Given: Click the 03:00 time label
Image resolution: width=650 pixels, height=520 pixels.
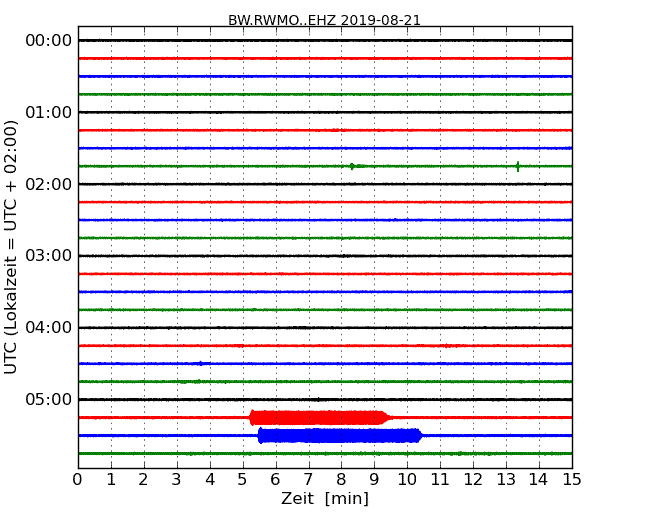Looking at the screenshot, I should point(49,256).
